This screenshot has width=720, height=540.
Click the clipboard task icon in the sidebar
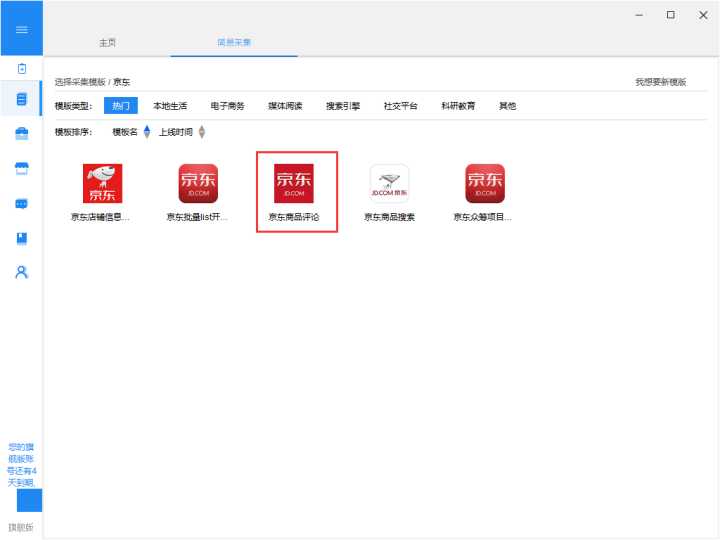[x=21, y=68]
